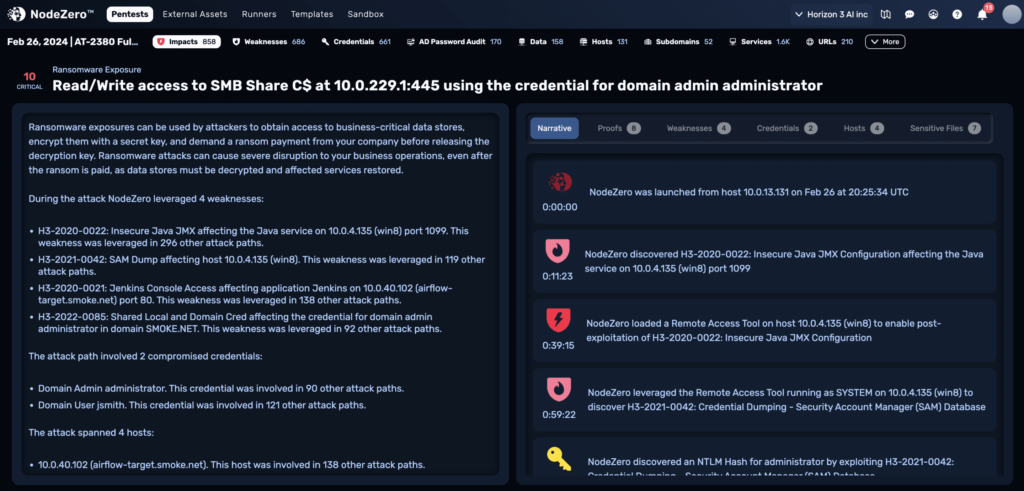The width and height of the screenshot is (1024, 491).
Task: Open the notifications bell
Action: (x=981, y=15)
